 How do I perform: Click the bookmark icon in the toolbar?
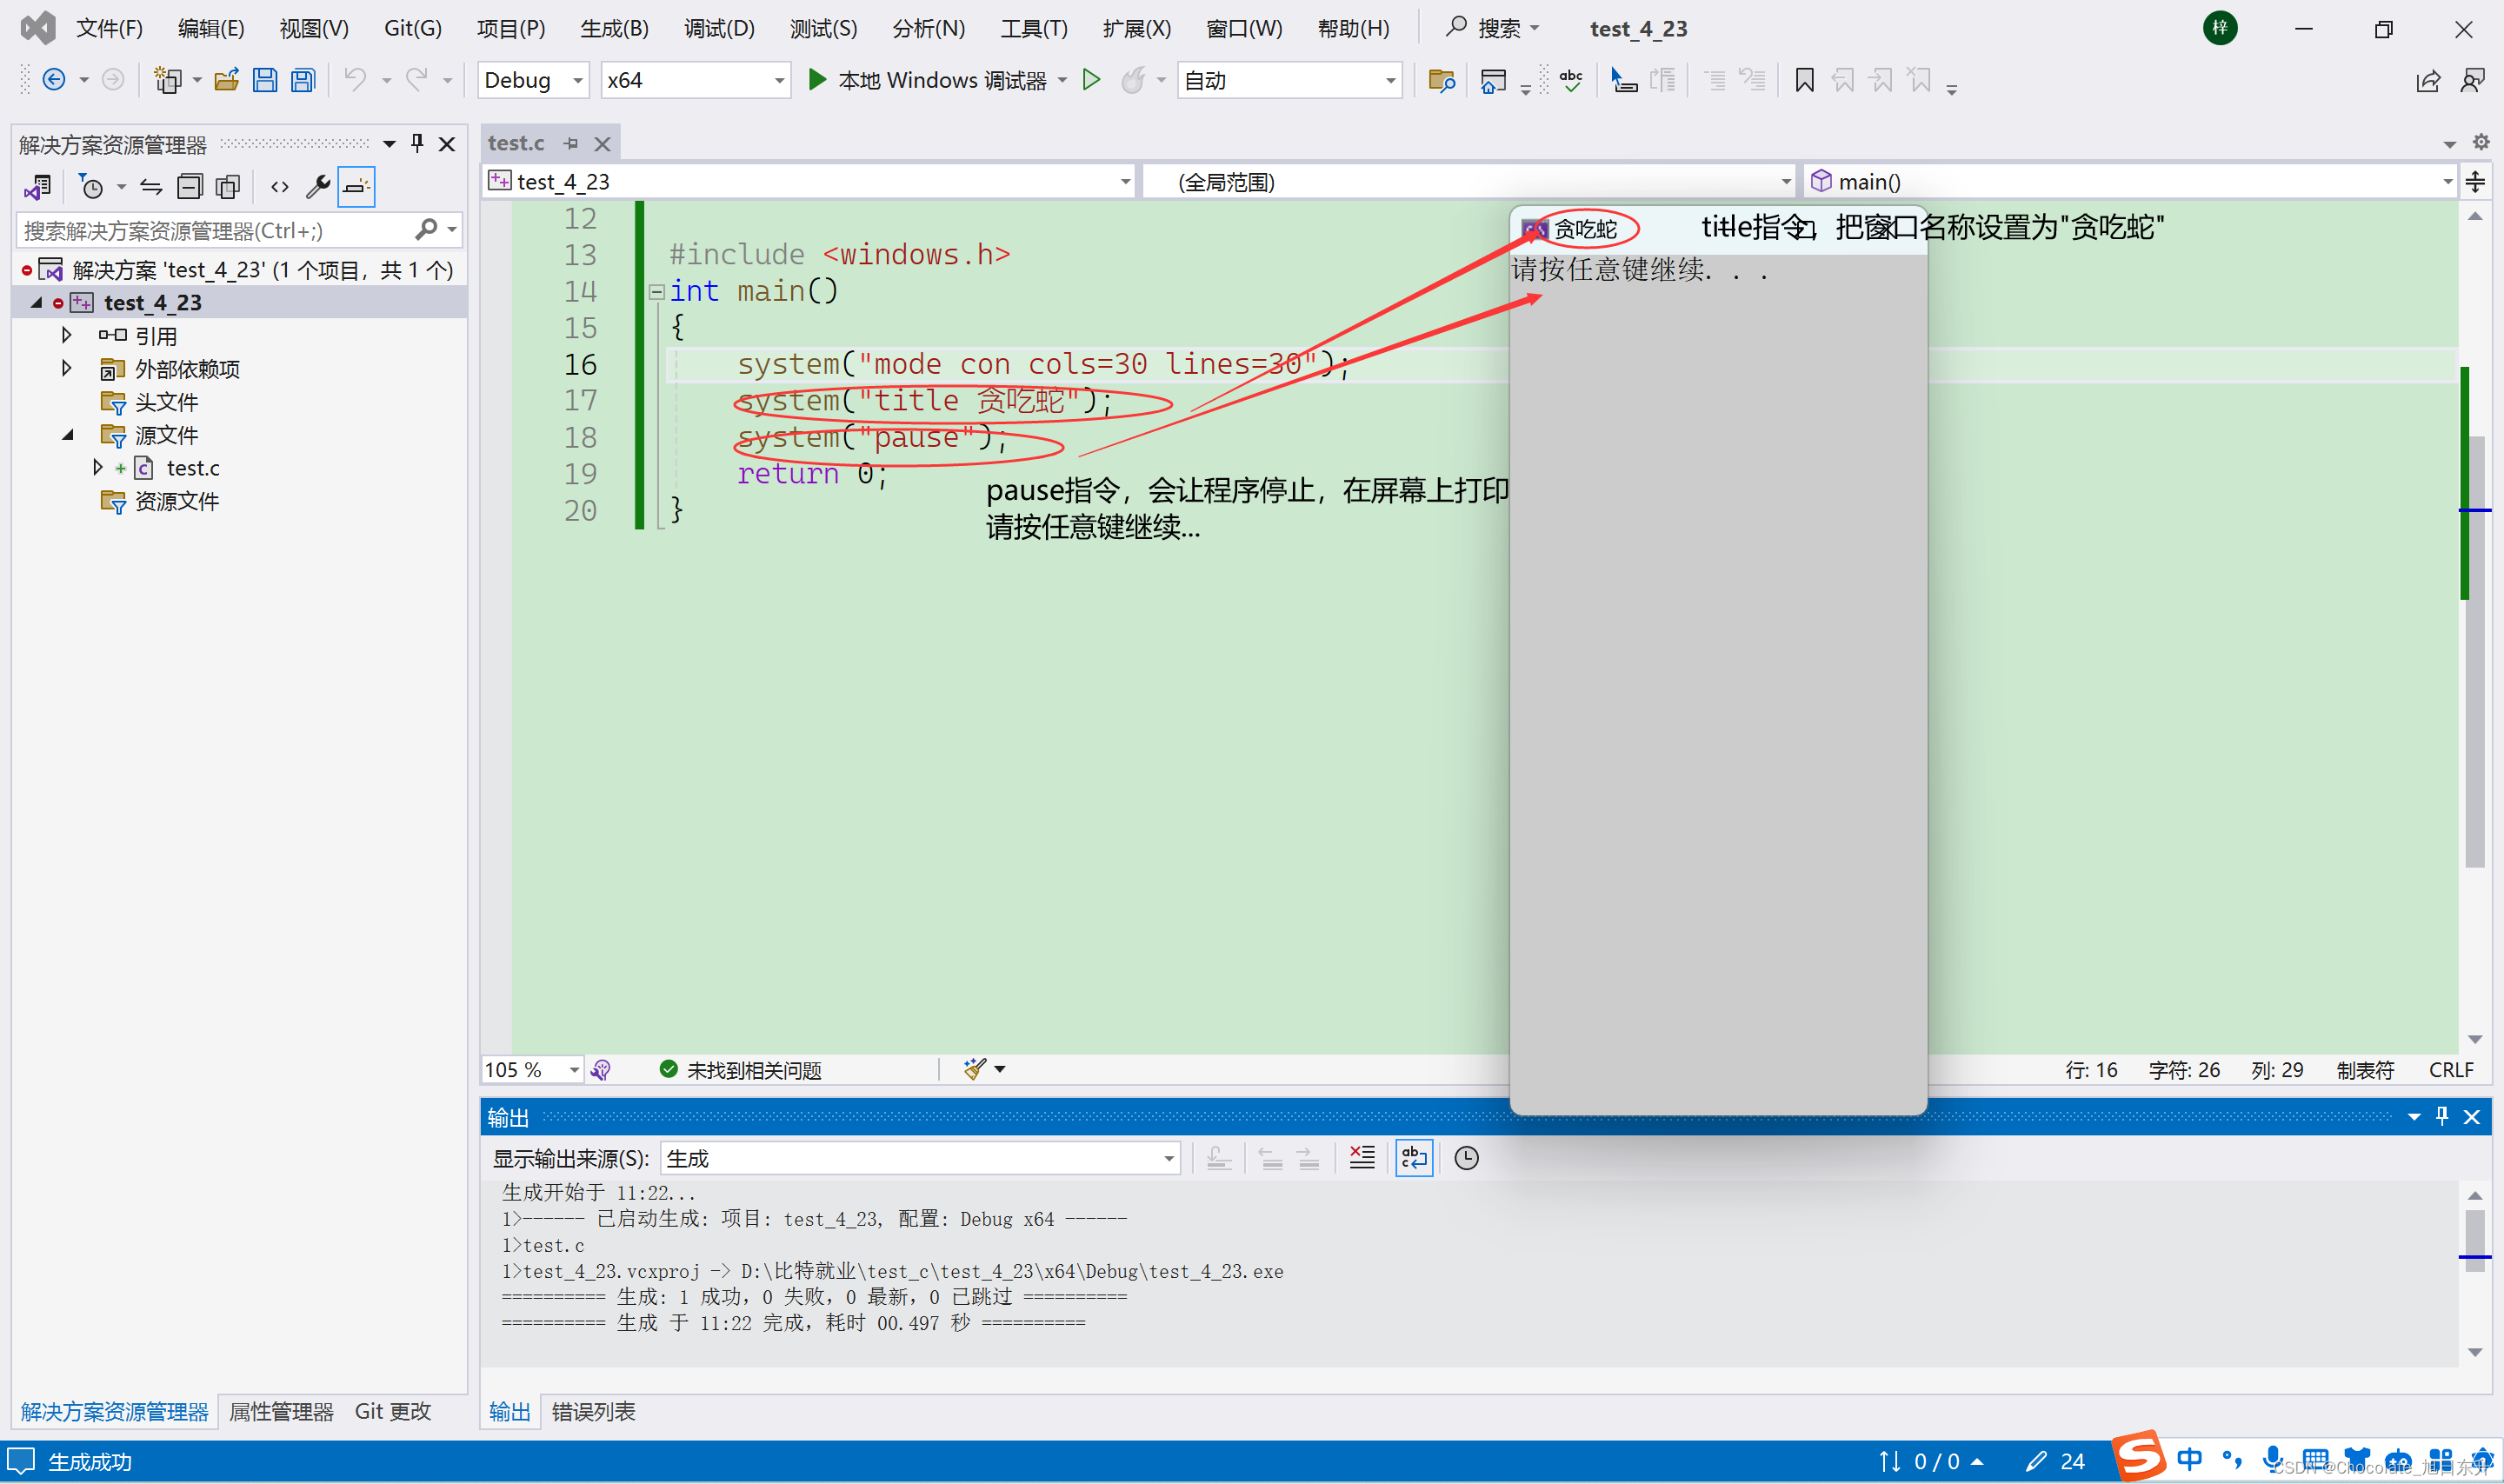tap(1804, 80)
